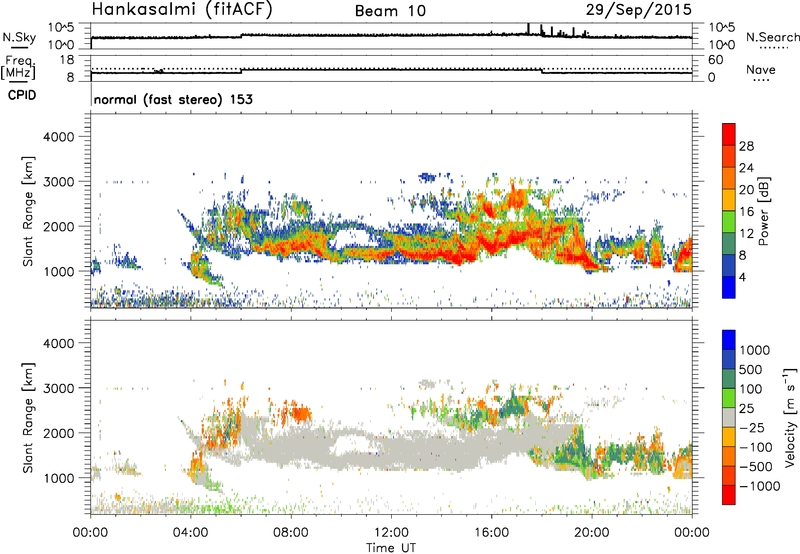The height and width of the screenshot is (554, 800).
Task: Click the date '29/Sep/2015'
Action: click(639, 9)
